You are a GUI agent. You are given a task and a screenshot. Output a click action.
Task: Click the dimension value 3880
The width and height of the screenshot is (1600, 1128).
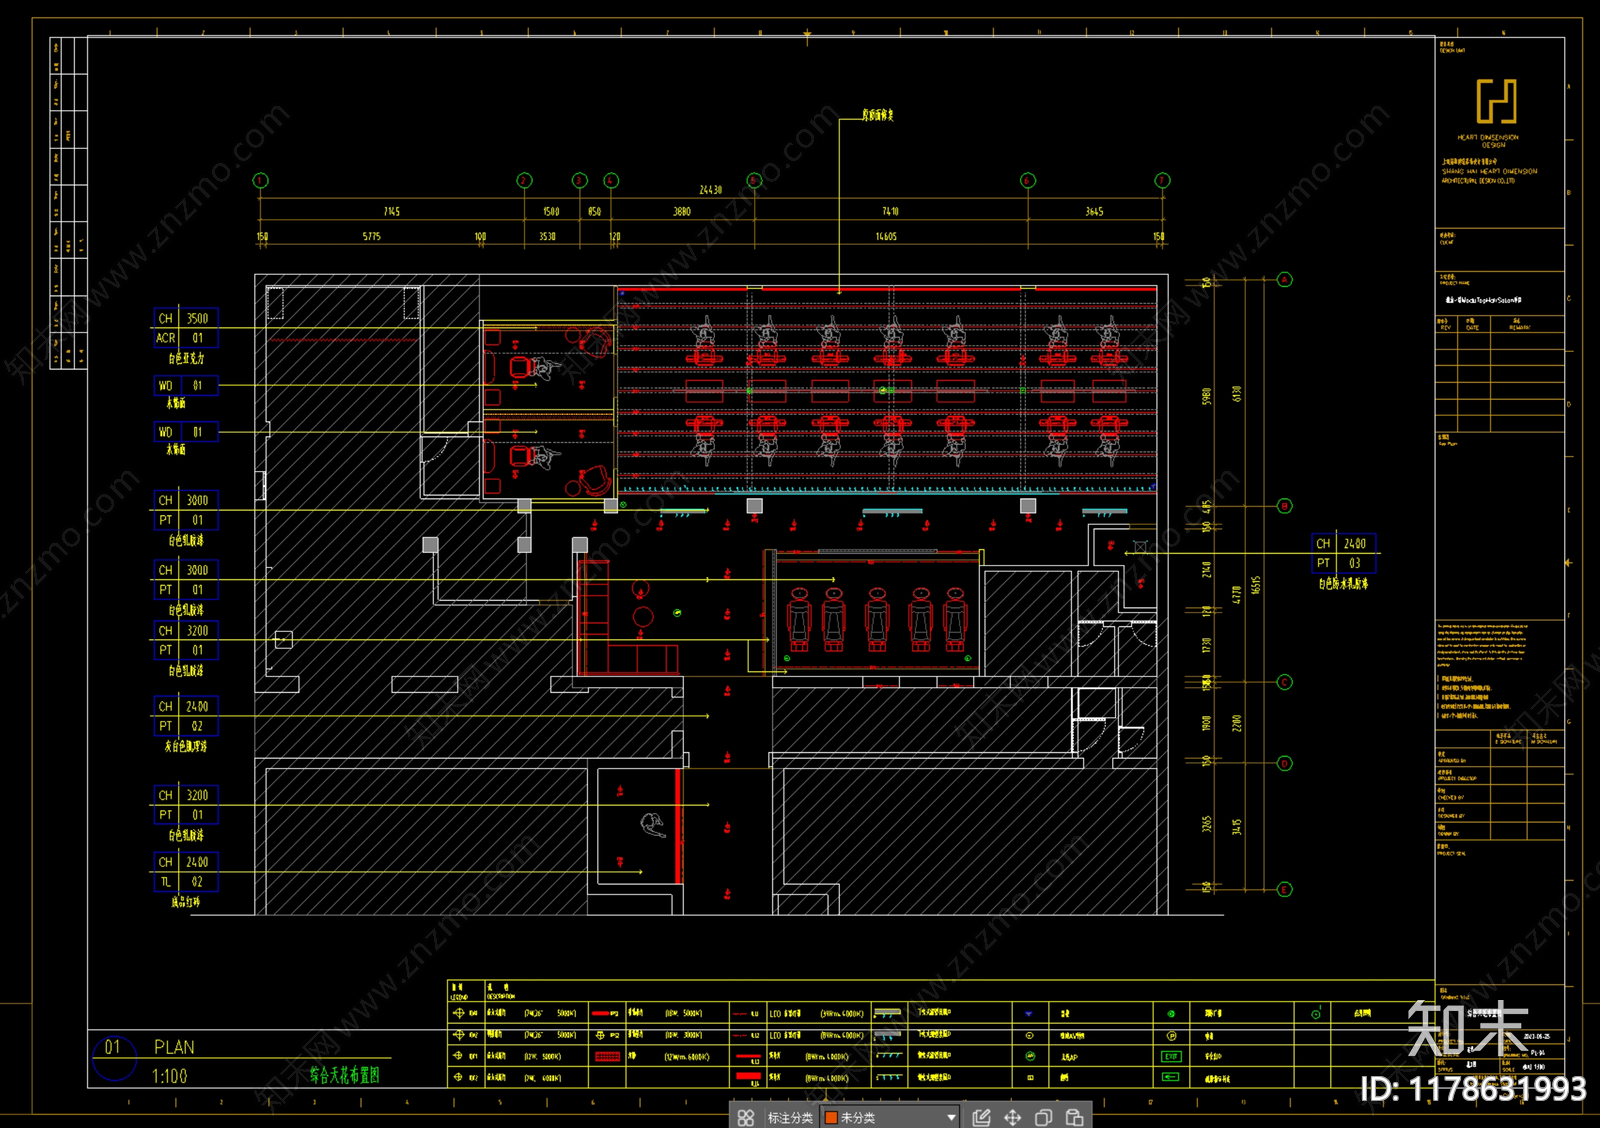pyautogui.click(x=681, y=211)
